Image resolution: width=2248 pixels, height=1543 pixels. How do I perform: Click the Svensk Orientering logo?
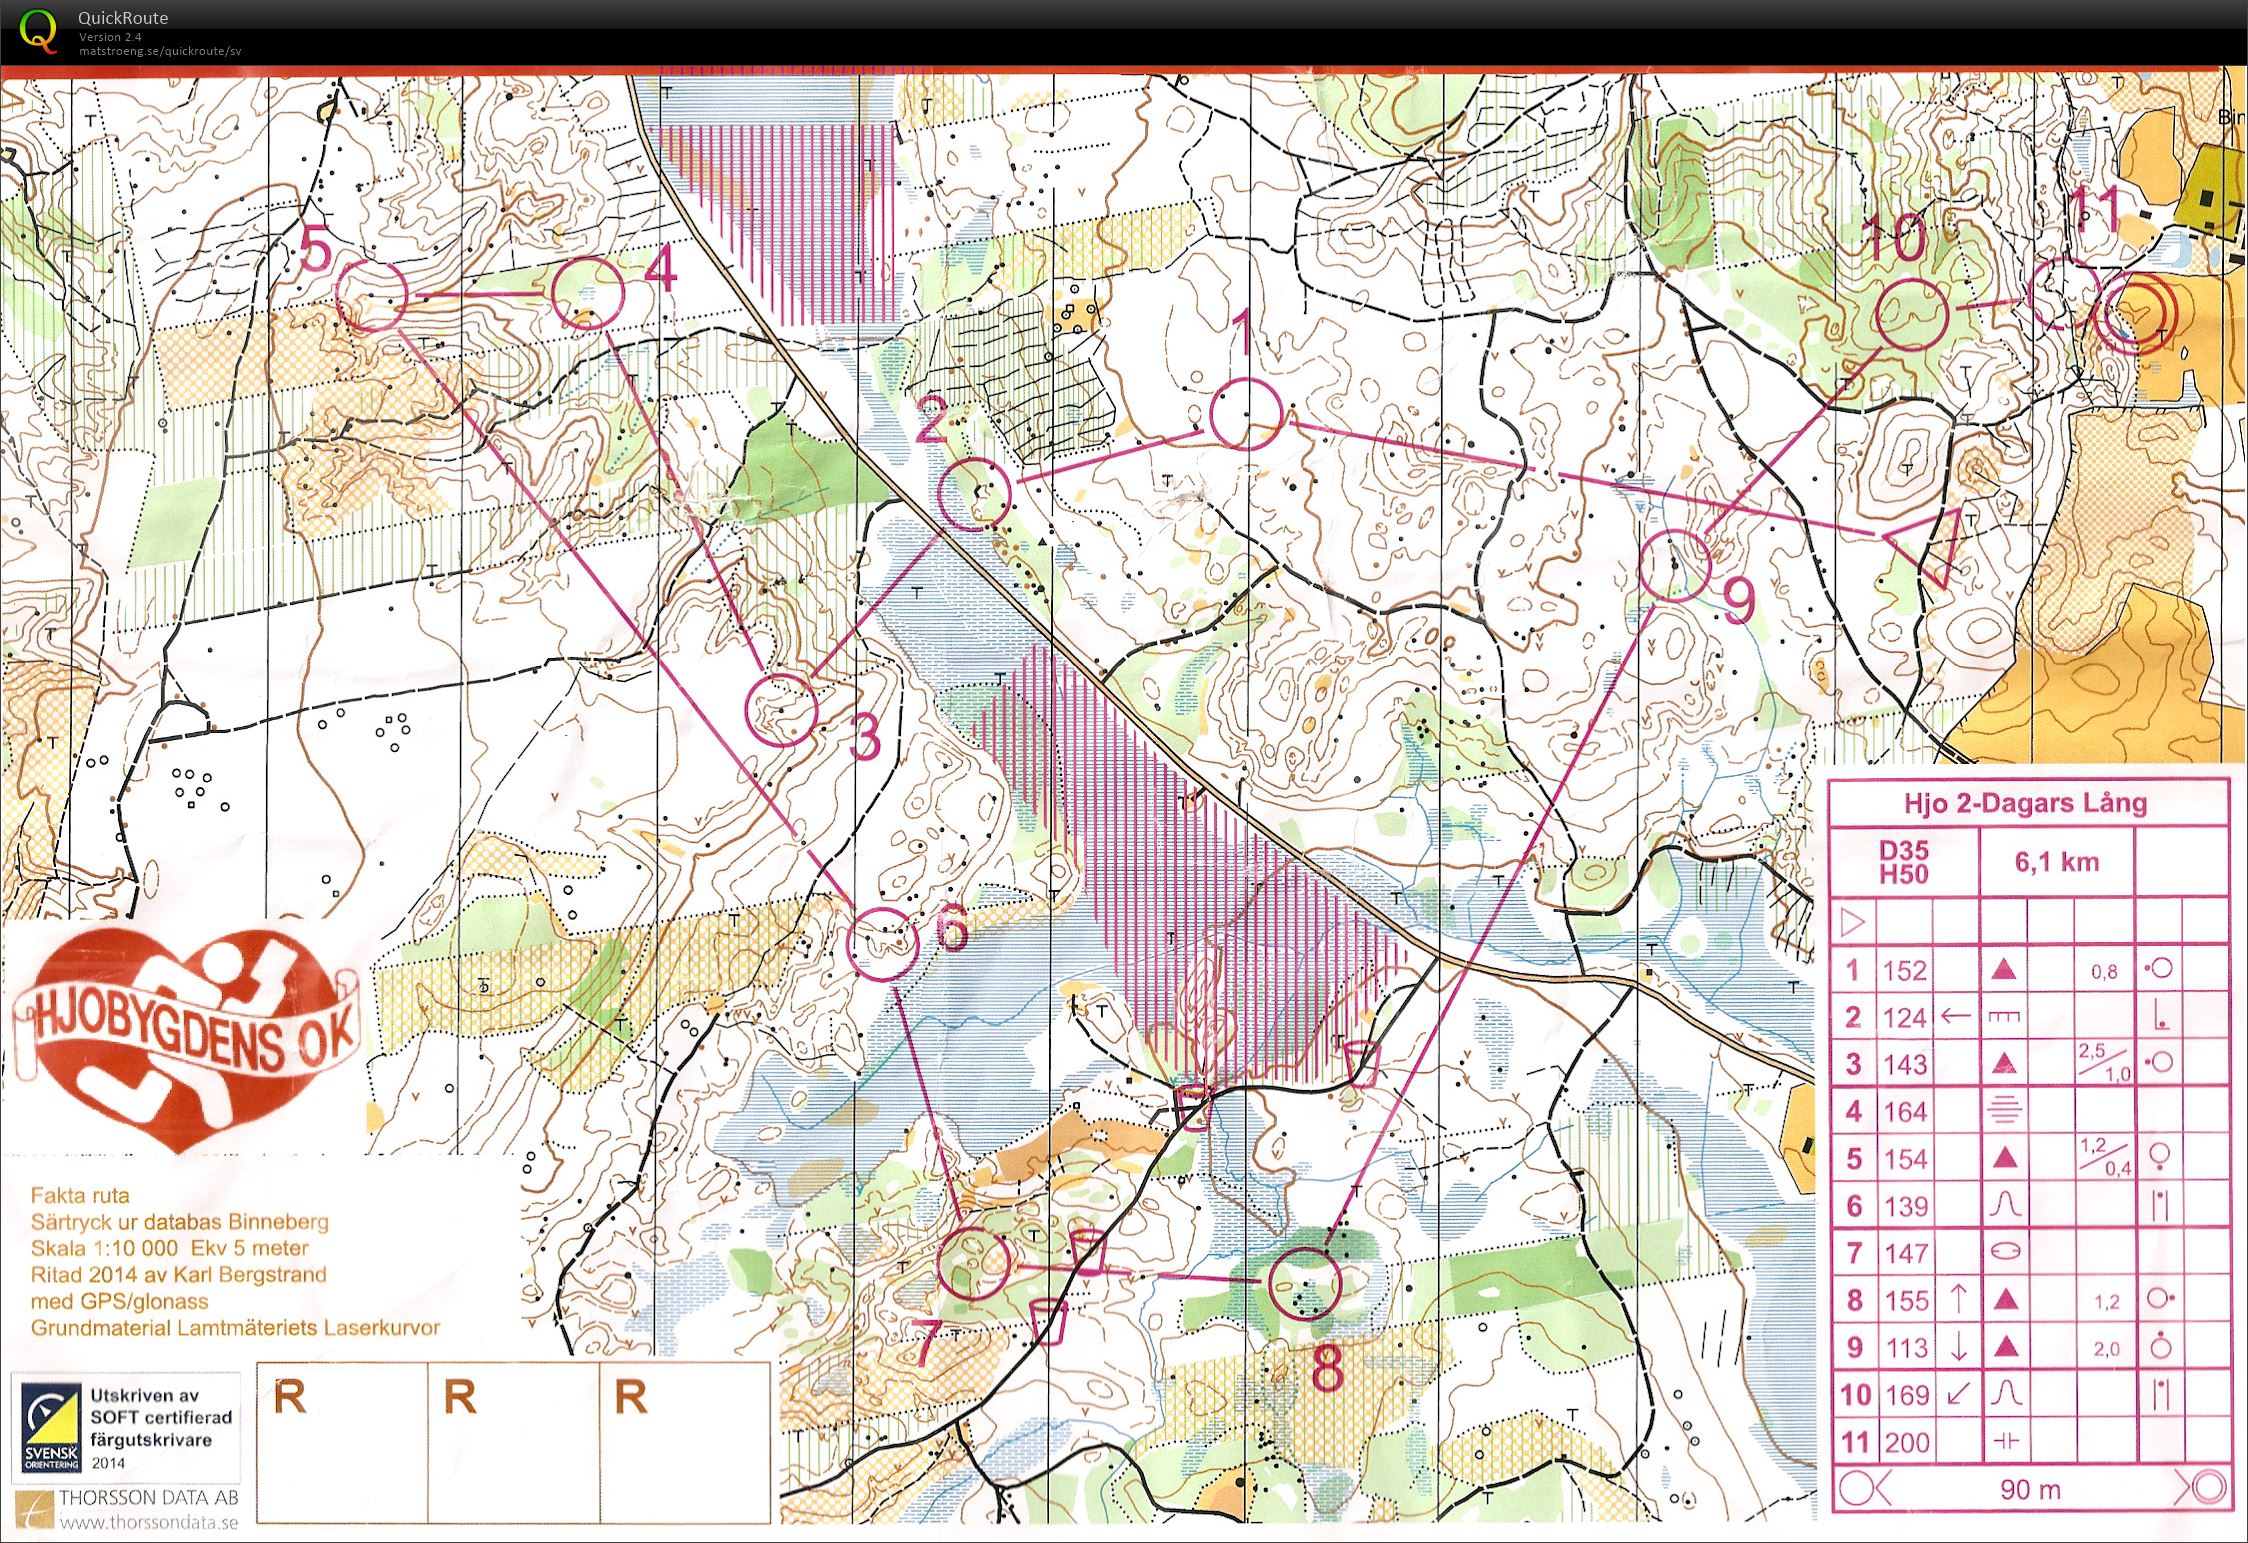(x=52, y=1428)
